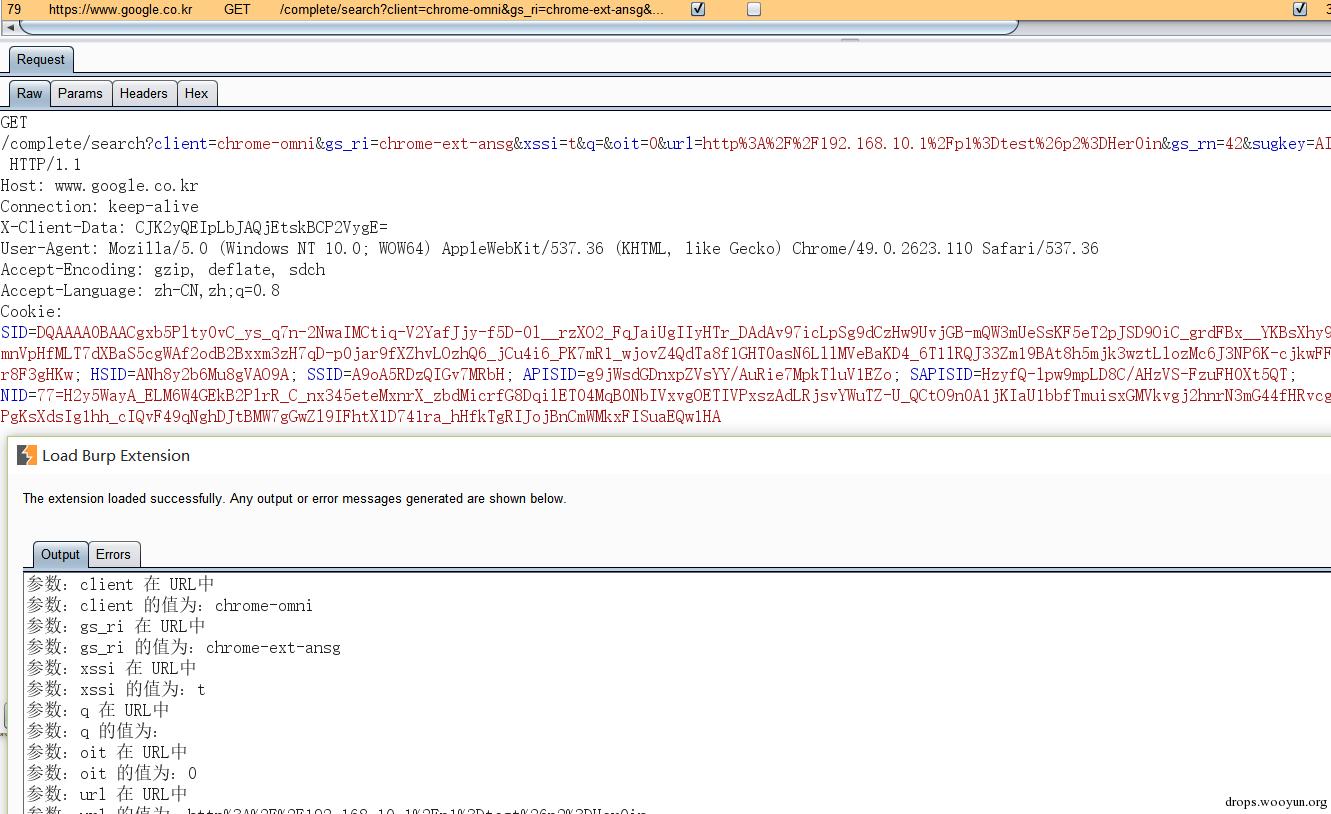Click the output line showing chrome-omni value

tap(170, 605)
